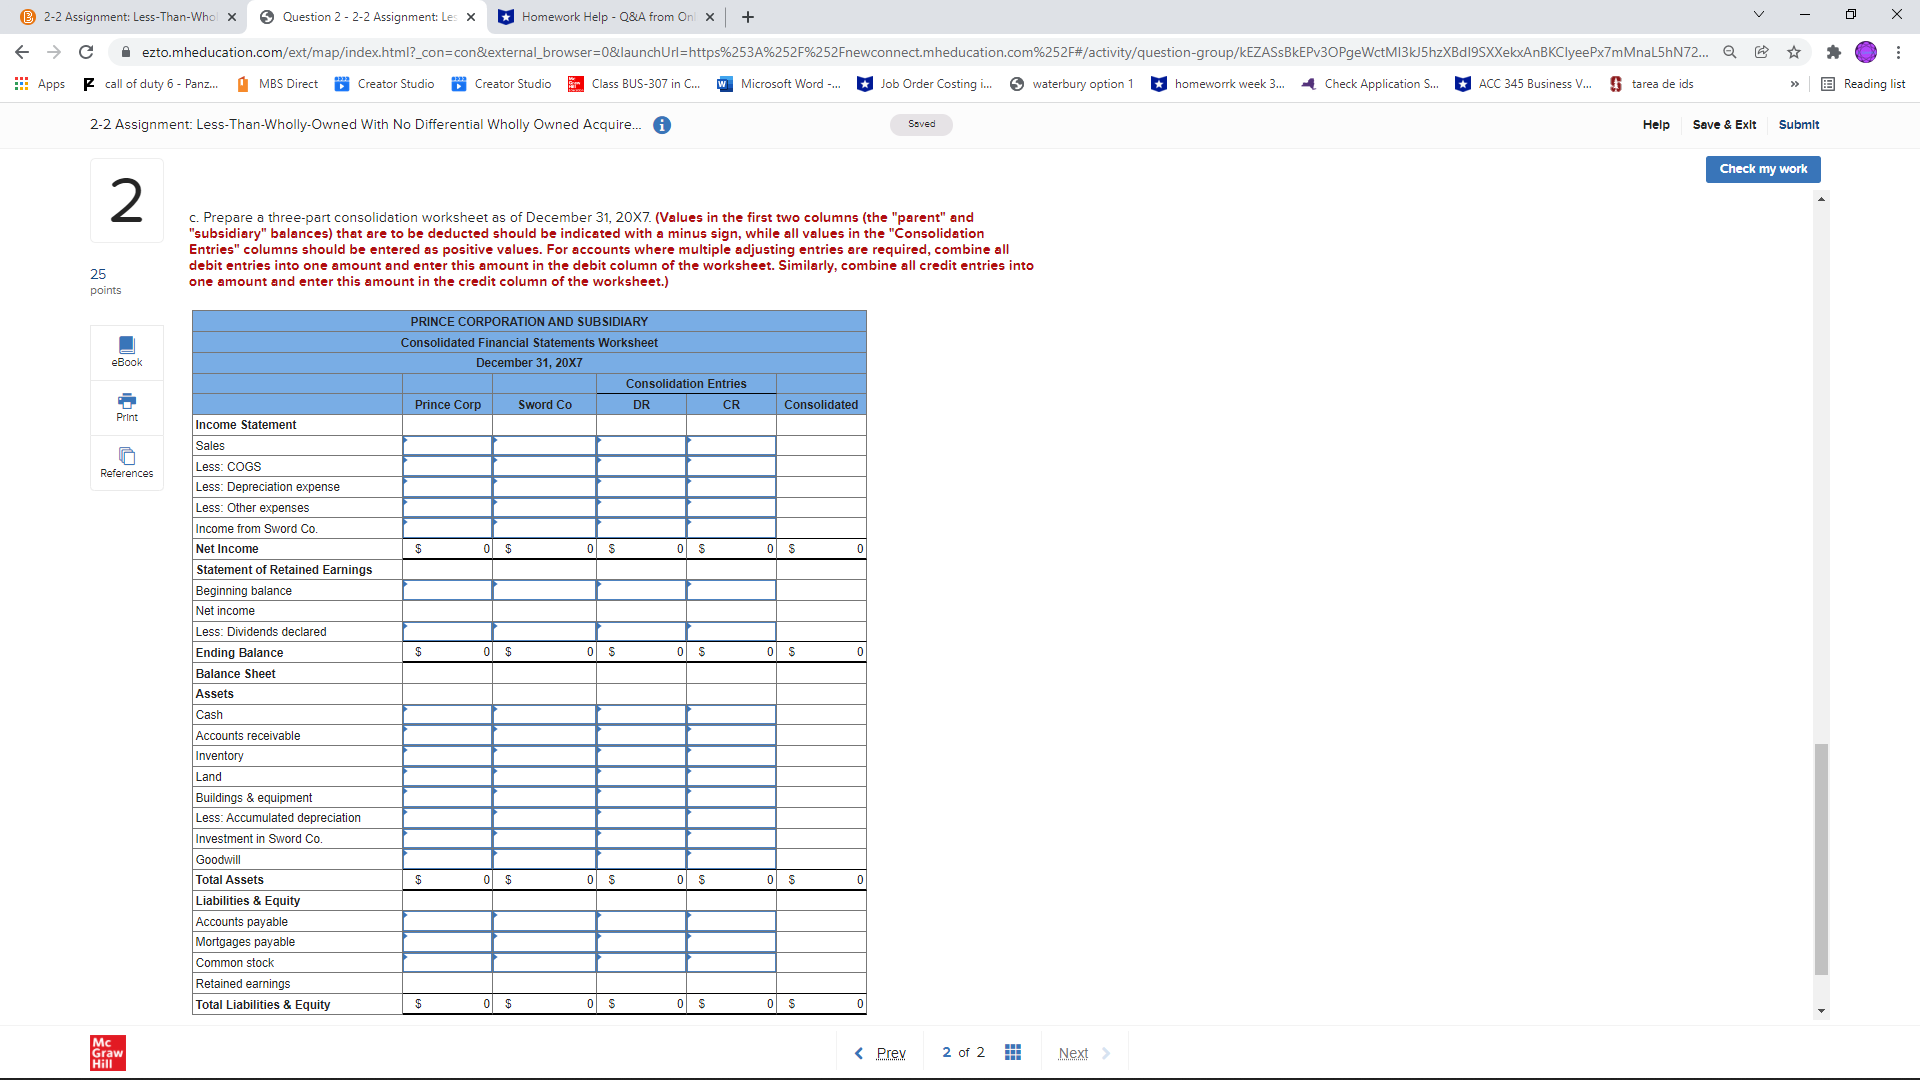Open the eBook resource

[x=127, y=351]
